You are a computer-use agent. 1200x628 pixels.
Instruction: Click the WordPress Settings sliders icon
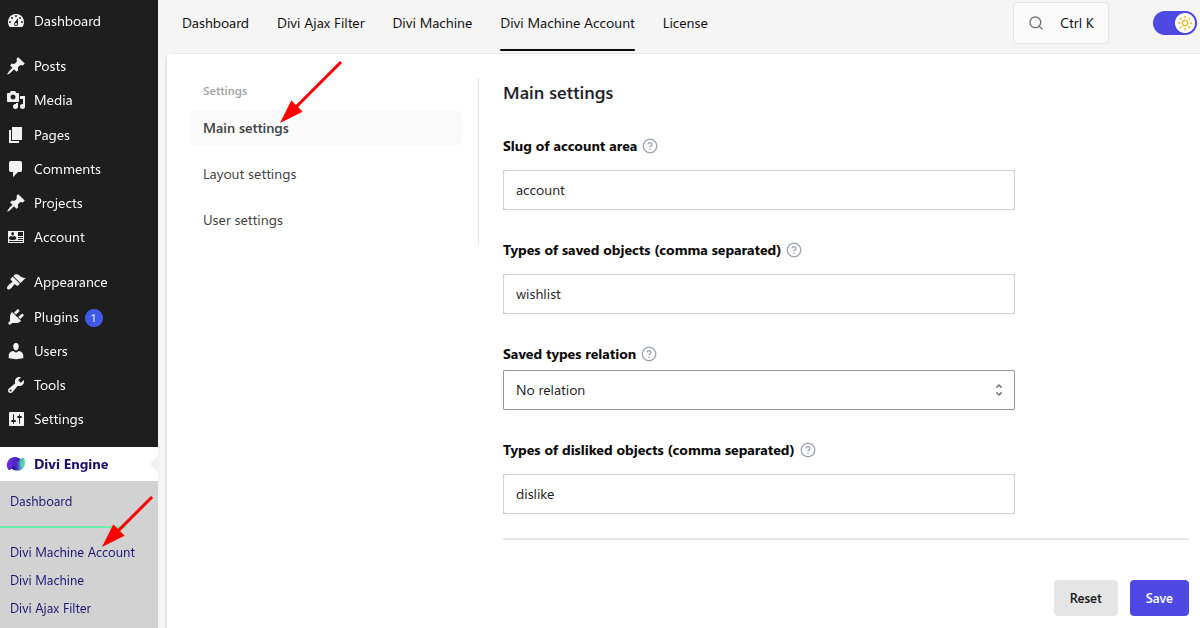(16, 419)
